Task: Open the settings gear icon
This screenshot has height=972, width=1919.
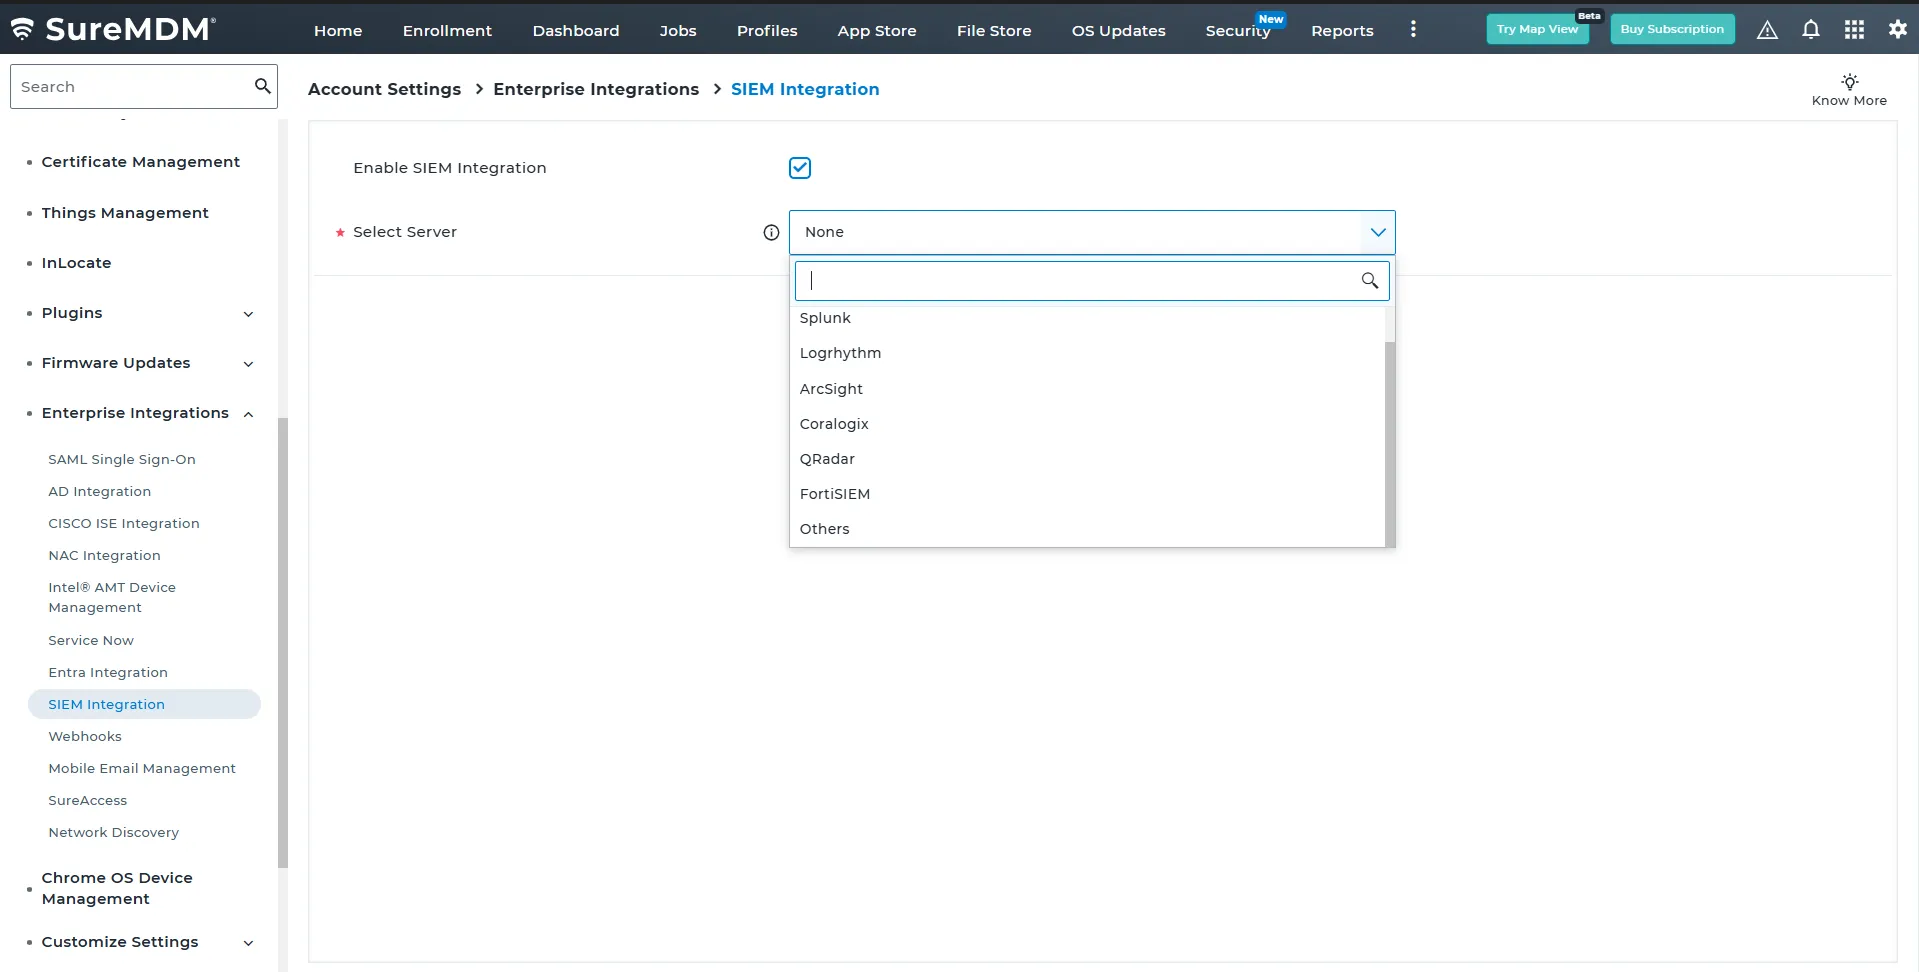Action: 1897,30
